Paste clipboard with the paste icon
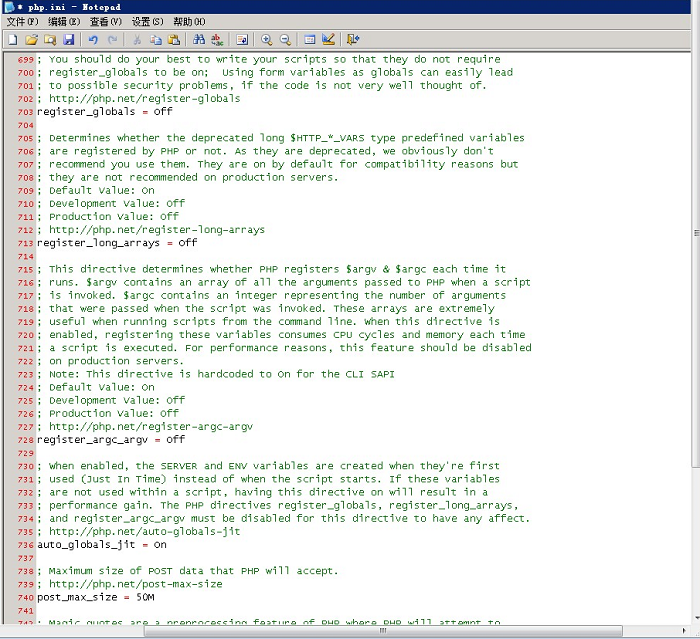This screenshot has height=639, width=700. point(174,40)
